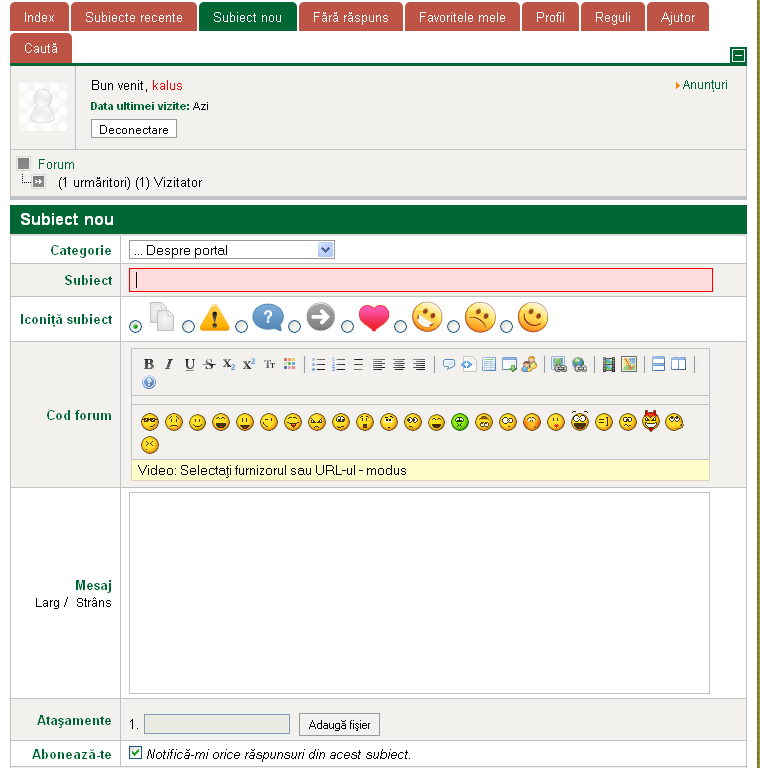The height and width of the screenshot is (768, 760).
Task: Apply italic formatting in the editor toolbar
Action: tap(169, 365)
